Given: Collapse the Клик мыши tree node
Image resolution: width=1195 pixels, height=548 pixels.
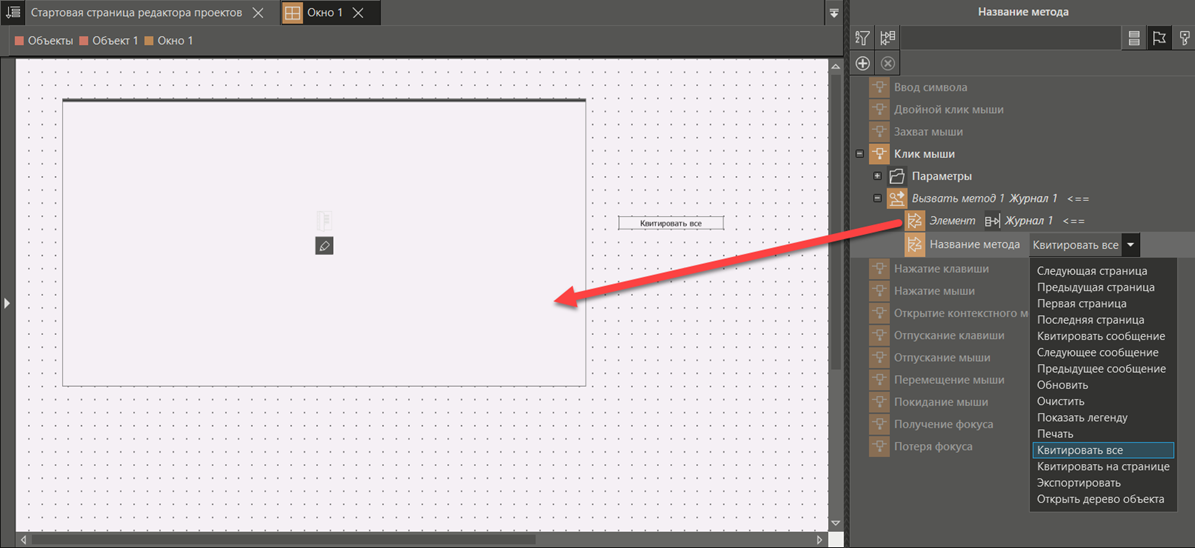Looking at the screenshot, I should coord(859,154).
